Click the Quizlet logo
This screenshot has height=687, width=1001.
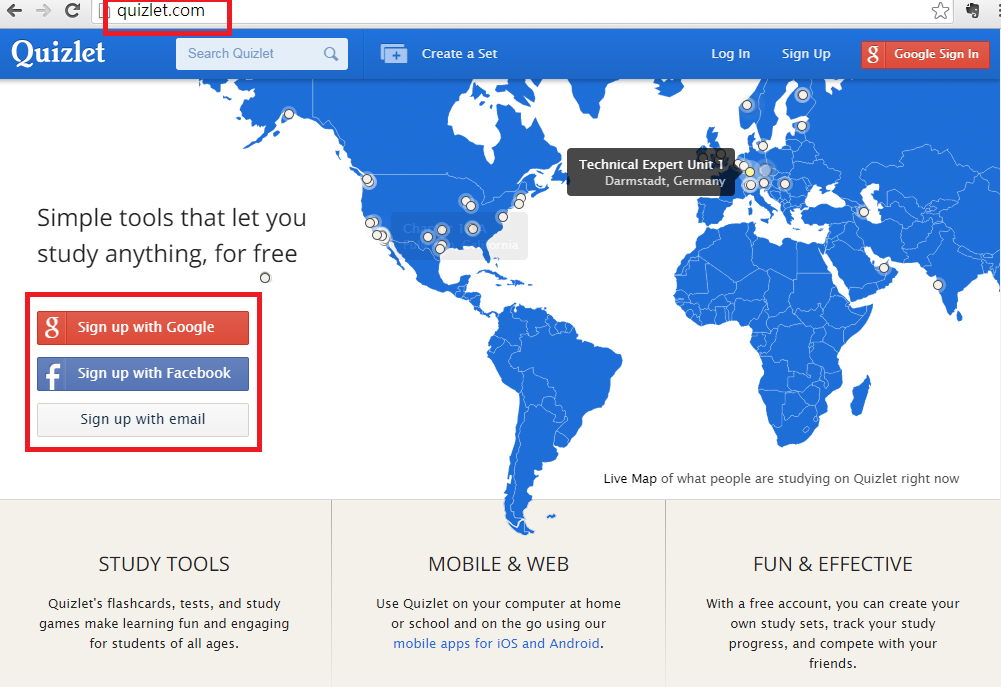tap(58, 52)
